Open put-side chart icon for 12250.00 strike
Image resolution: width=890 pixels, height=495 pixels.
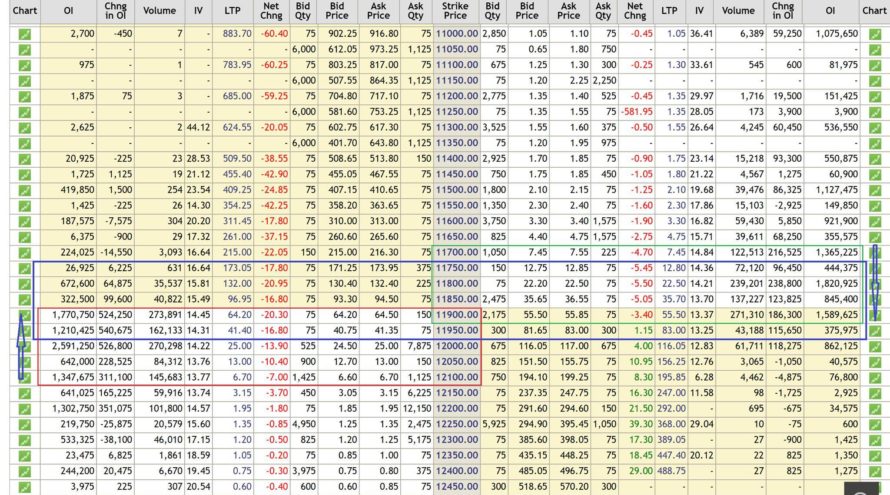point(875,424)
